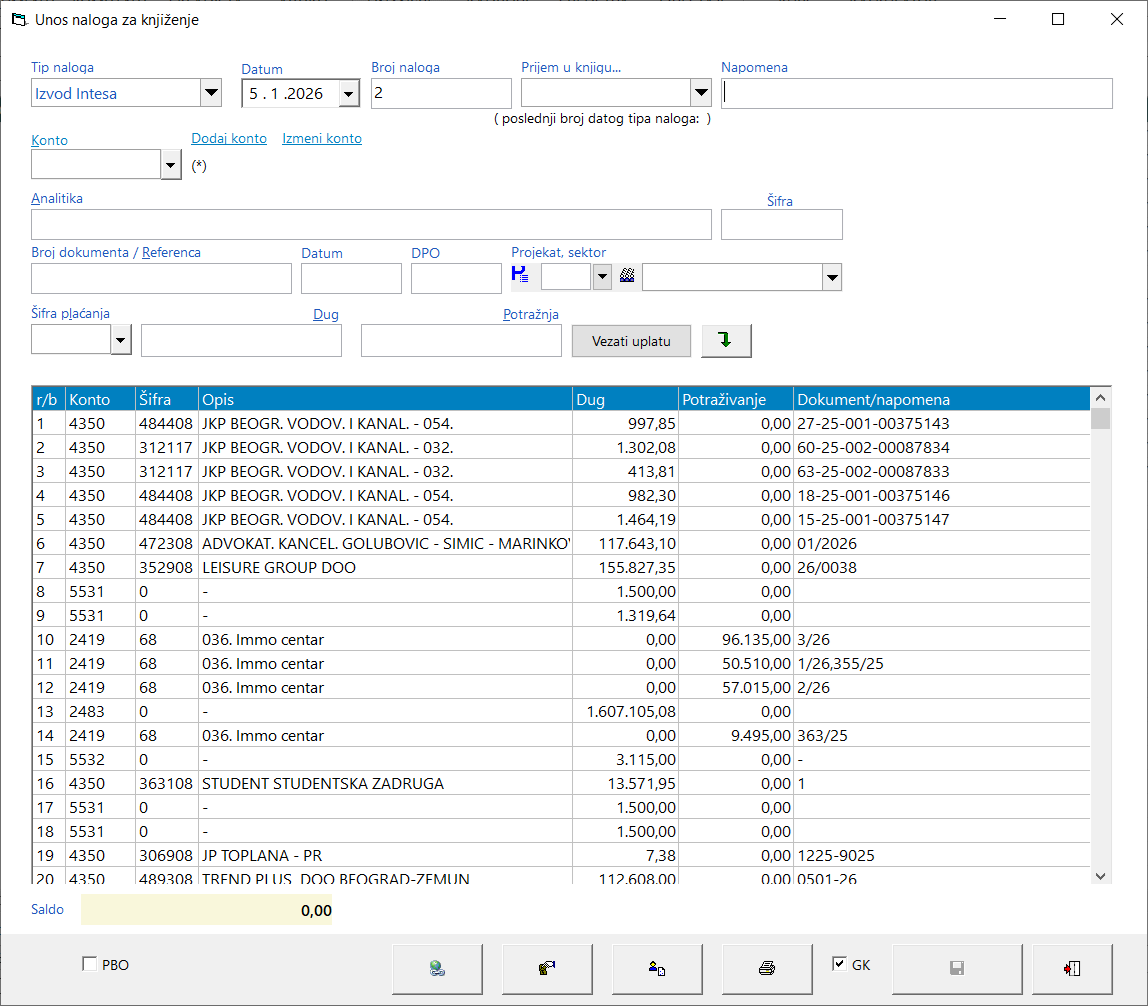Image resolution: width=1148 pixels, height=1006 pixels.
Task: Expand the small Projekat dropdown
Action: pyautogui.click(x=602, y=277)
